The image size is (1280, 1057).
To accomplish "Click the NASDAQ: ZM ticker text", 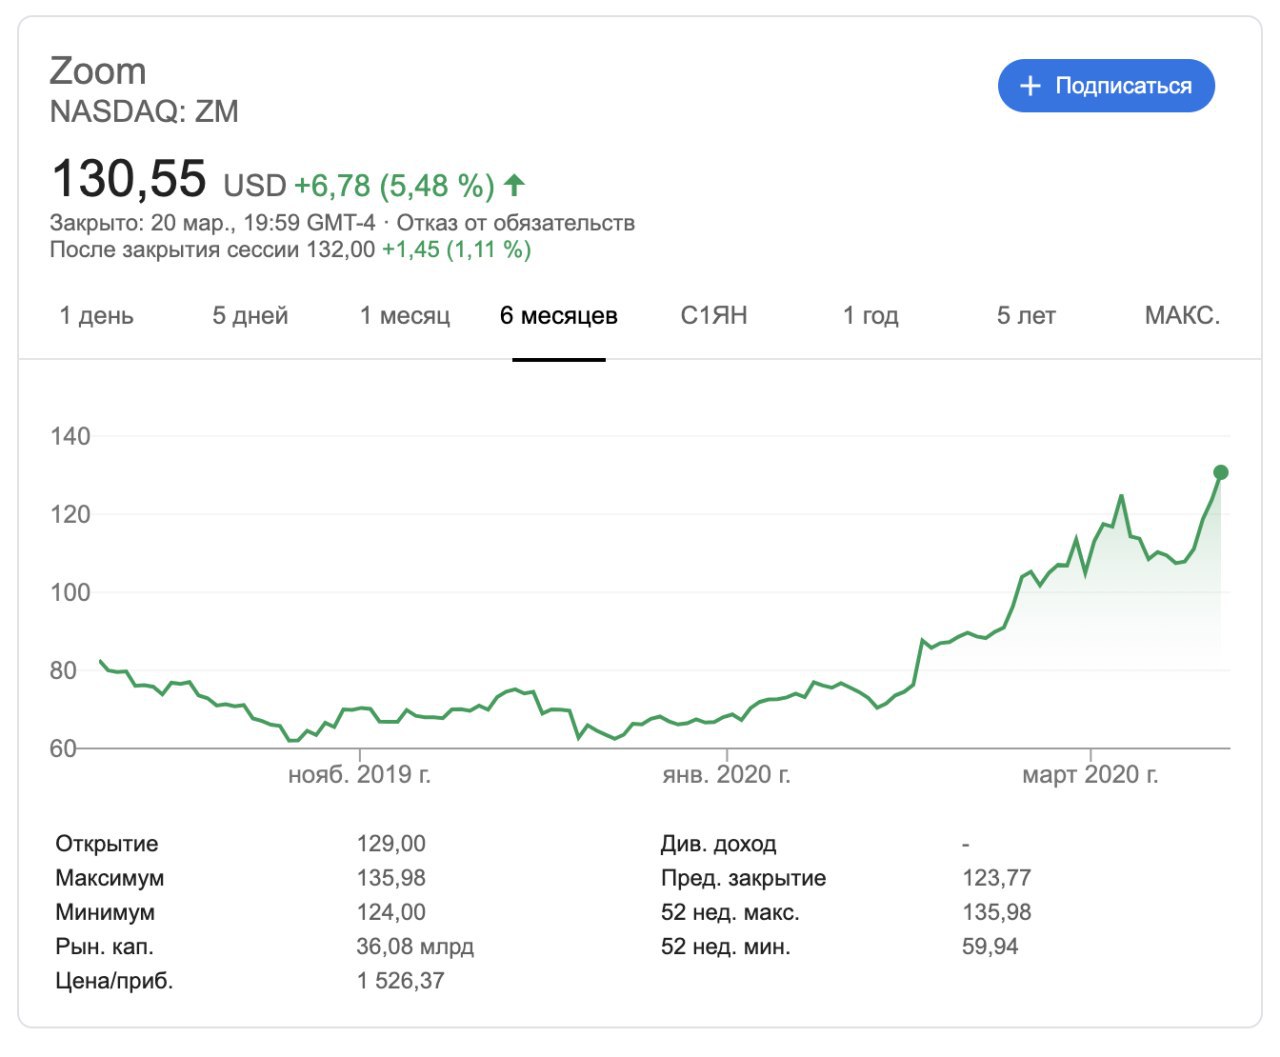I will click(144, 111).
